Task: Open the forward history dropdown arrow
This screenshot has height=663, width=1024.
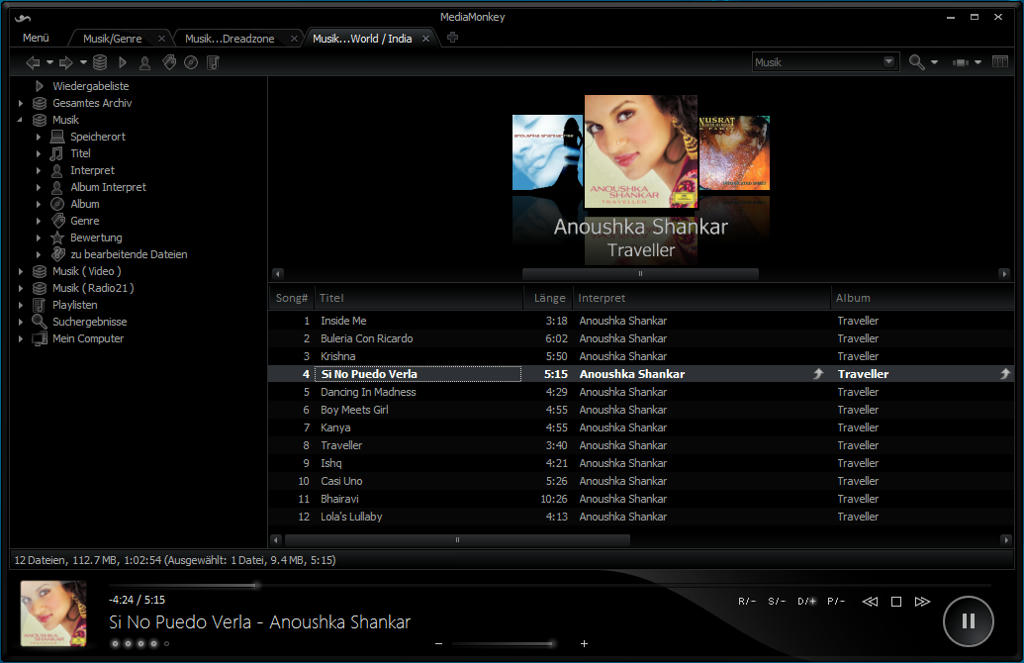Action: click(83, 63)
